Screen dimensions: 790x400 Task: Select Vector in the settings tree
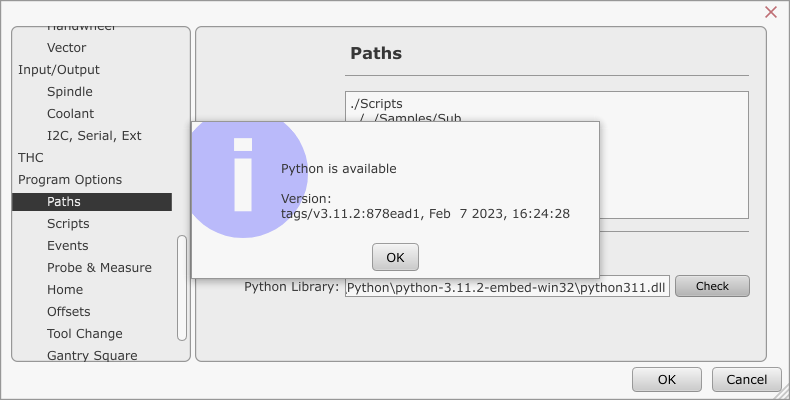[x=66, y=47]
